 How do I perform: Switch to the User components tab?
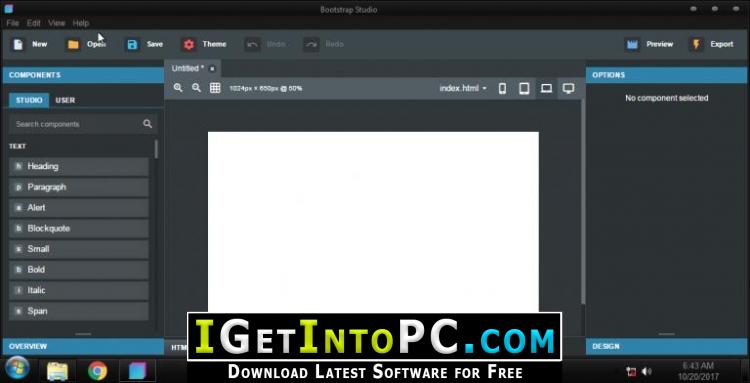coord(65,100)
